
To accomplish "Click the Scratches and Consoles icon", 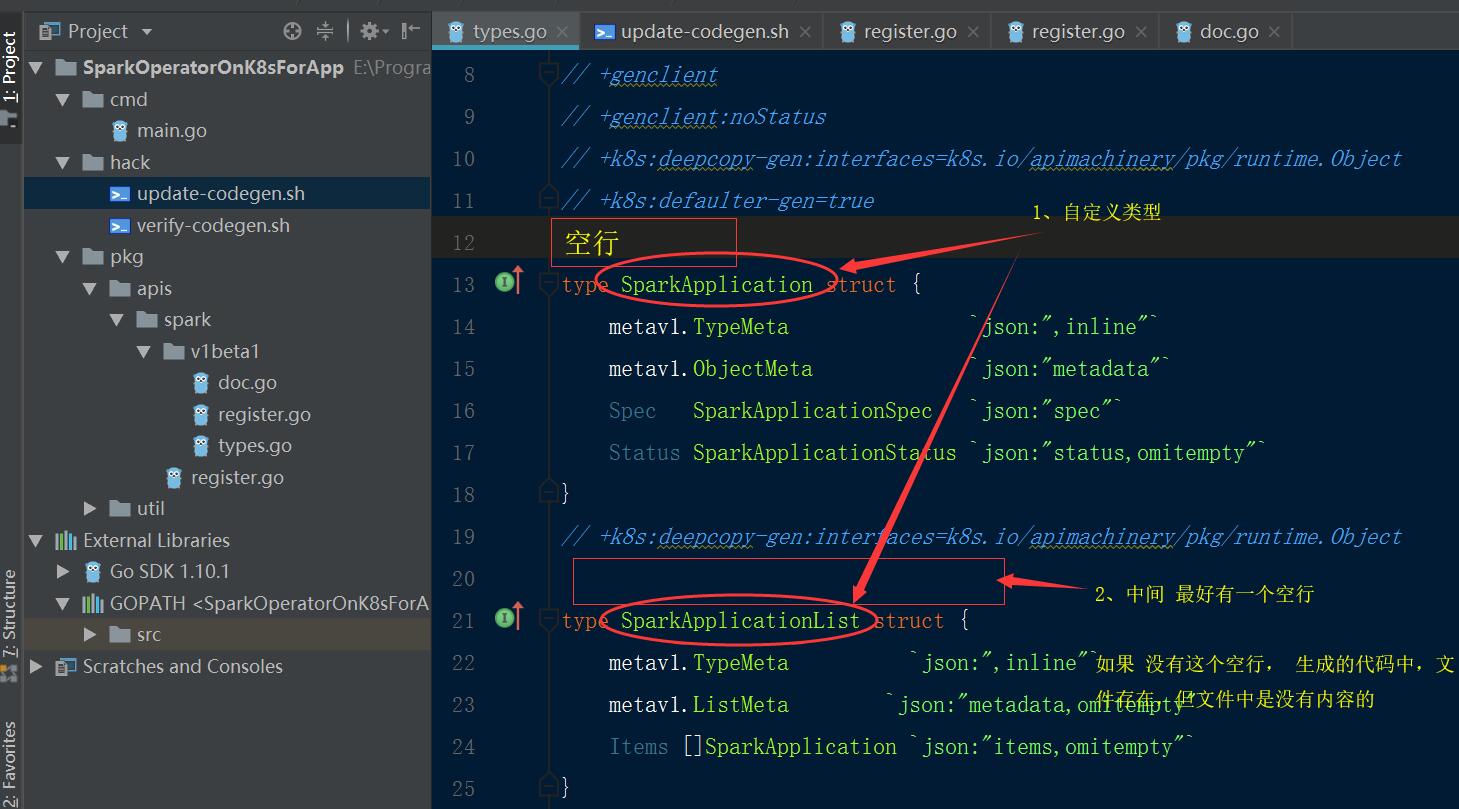I will tap(66, 667).
